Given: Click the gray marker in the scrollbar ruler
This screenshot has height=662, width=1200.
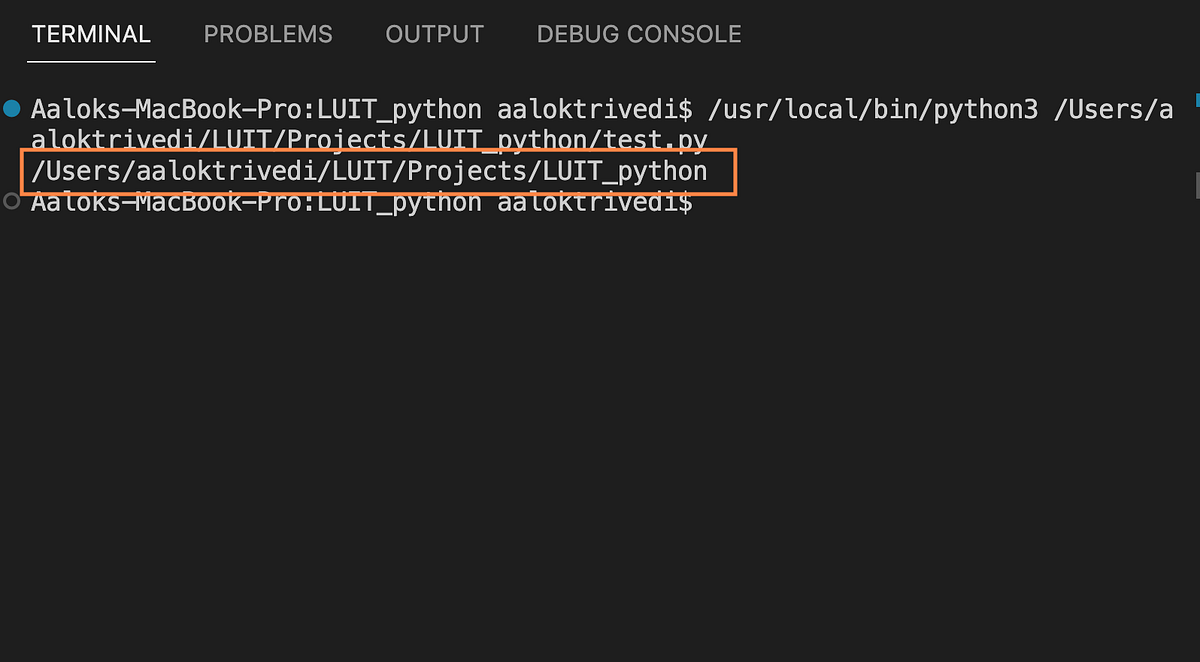Looking at the screenshot, I should (x=1196, y=185).
